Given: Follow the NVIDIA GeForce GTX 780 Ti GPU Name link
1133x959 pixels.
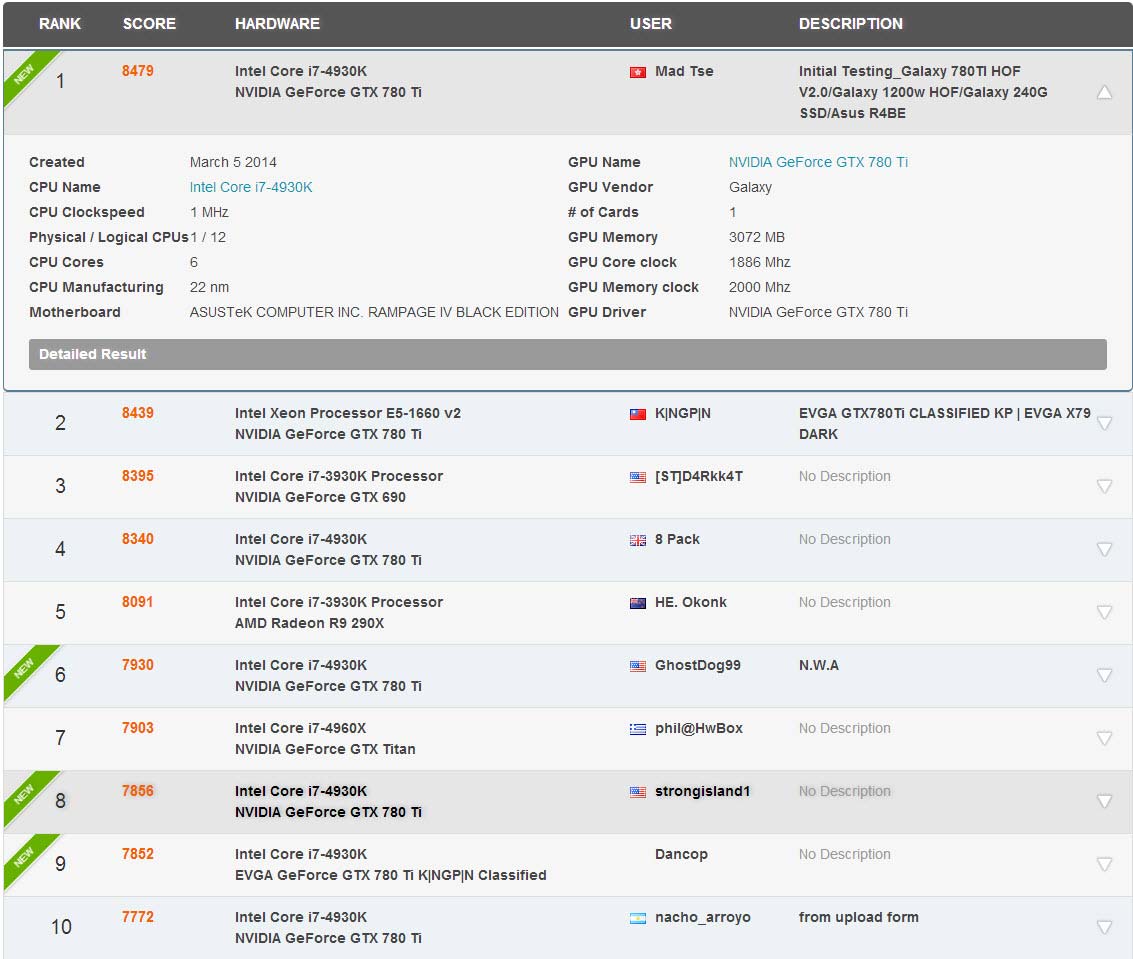Looking at the screenshot, I should (818, 162).
